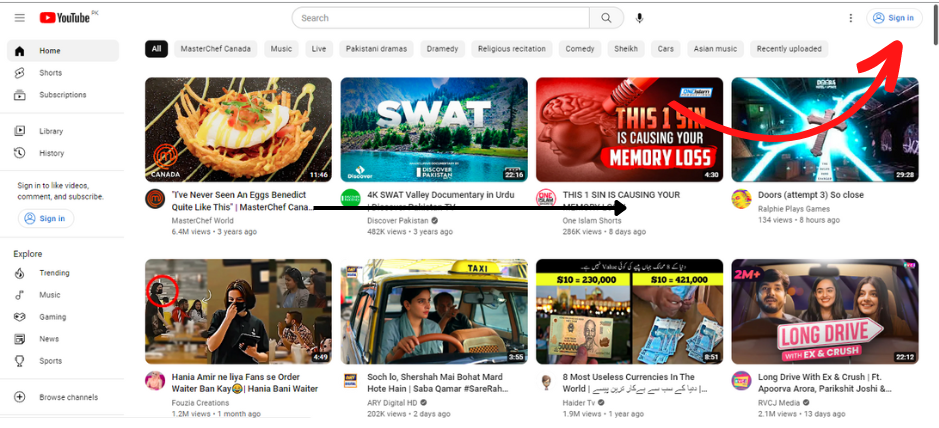Open the Long Drive video thumbnail

tap(825, 311)
